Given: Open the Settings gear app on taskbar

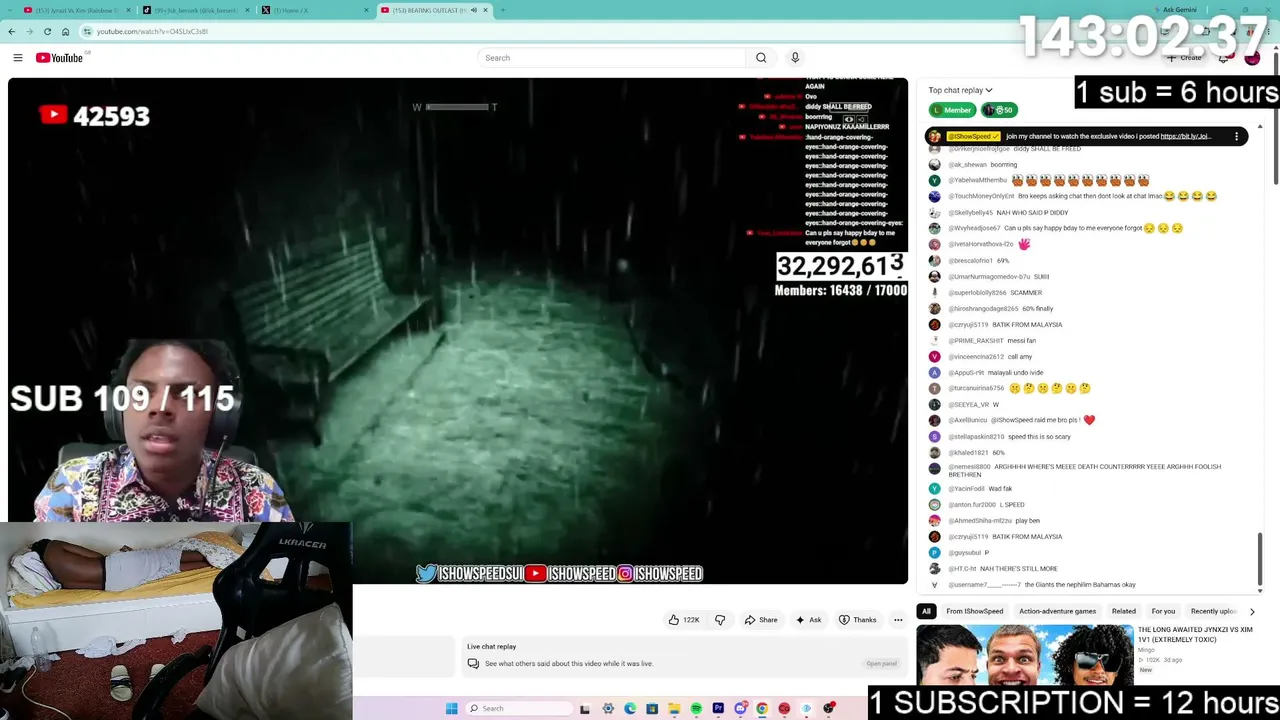Looking at the screenshot, I should (608, 709).
